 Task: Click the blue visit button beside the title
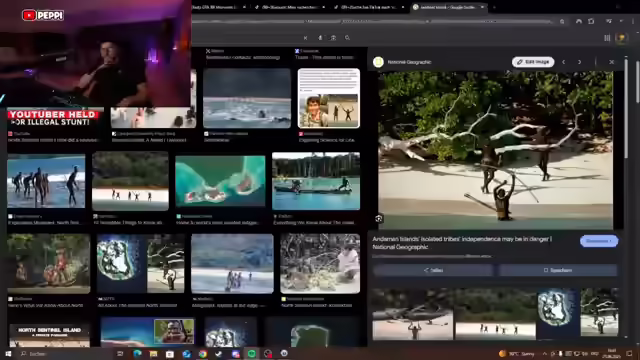coord(599,241)
